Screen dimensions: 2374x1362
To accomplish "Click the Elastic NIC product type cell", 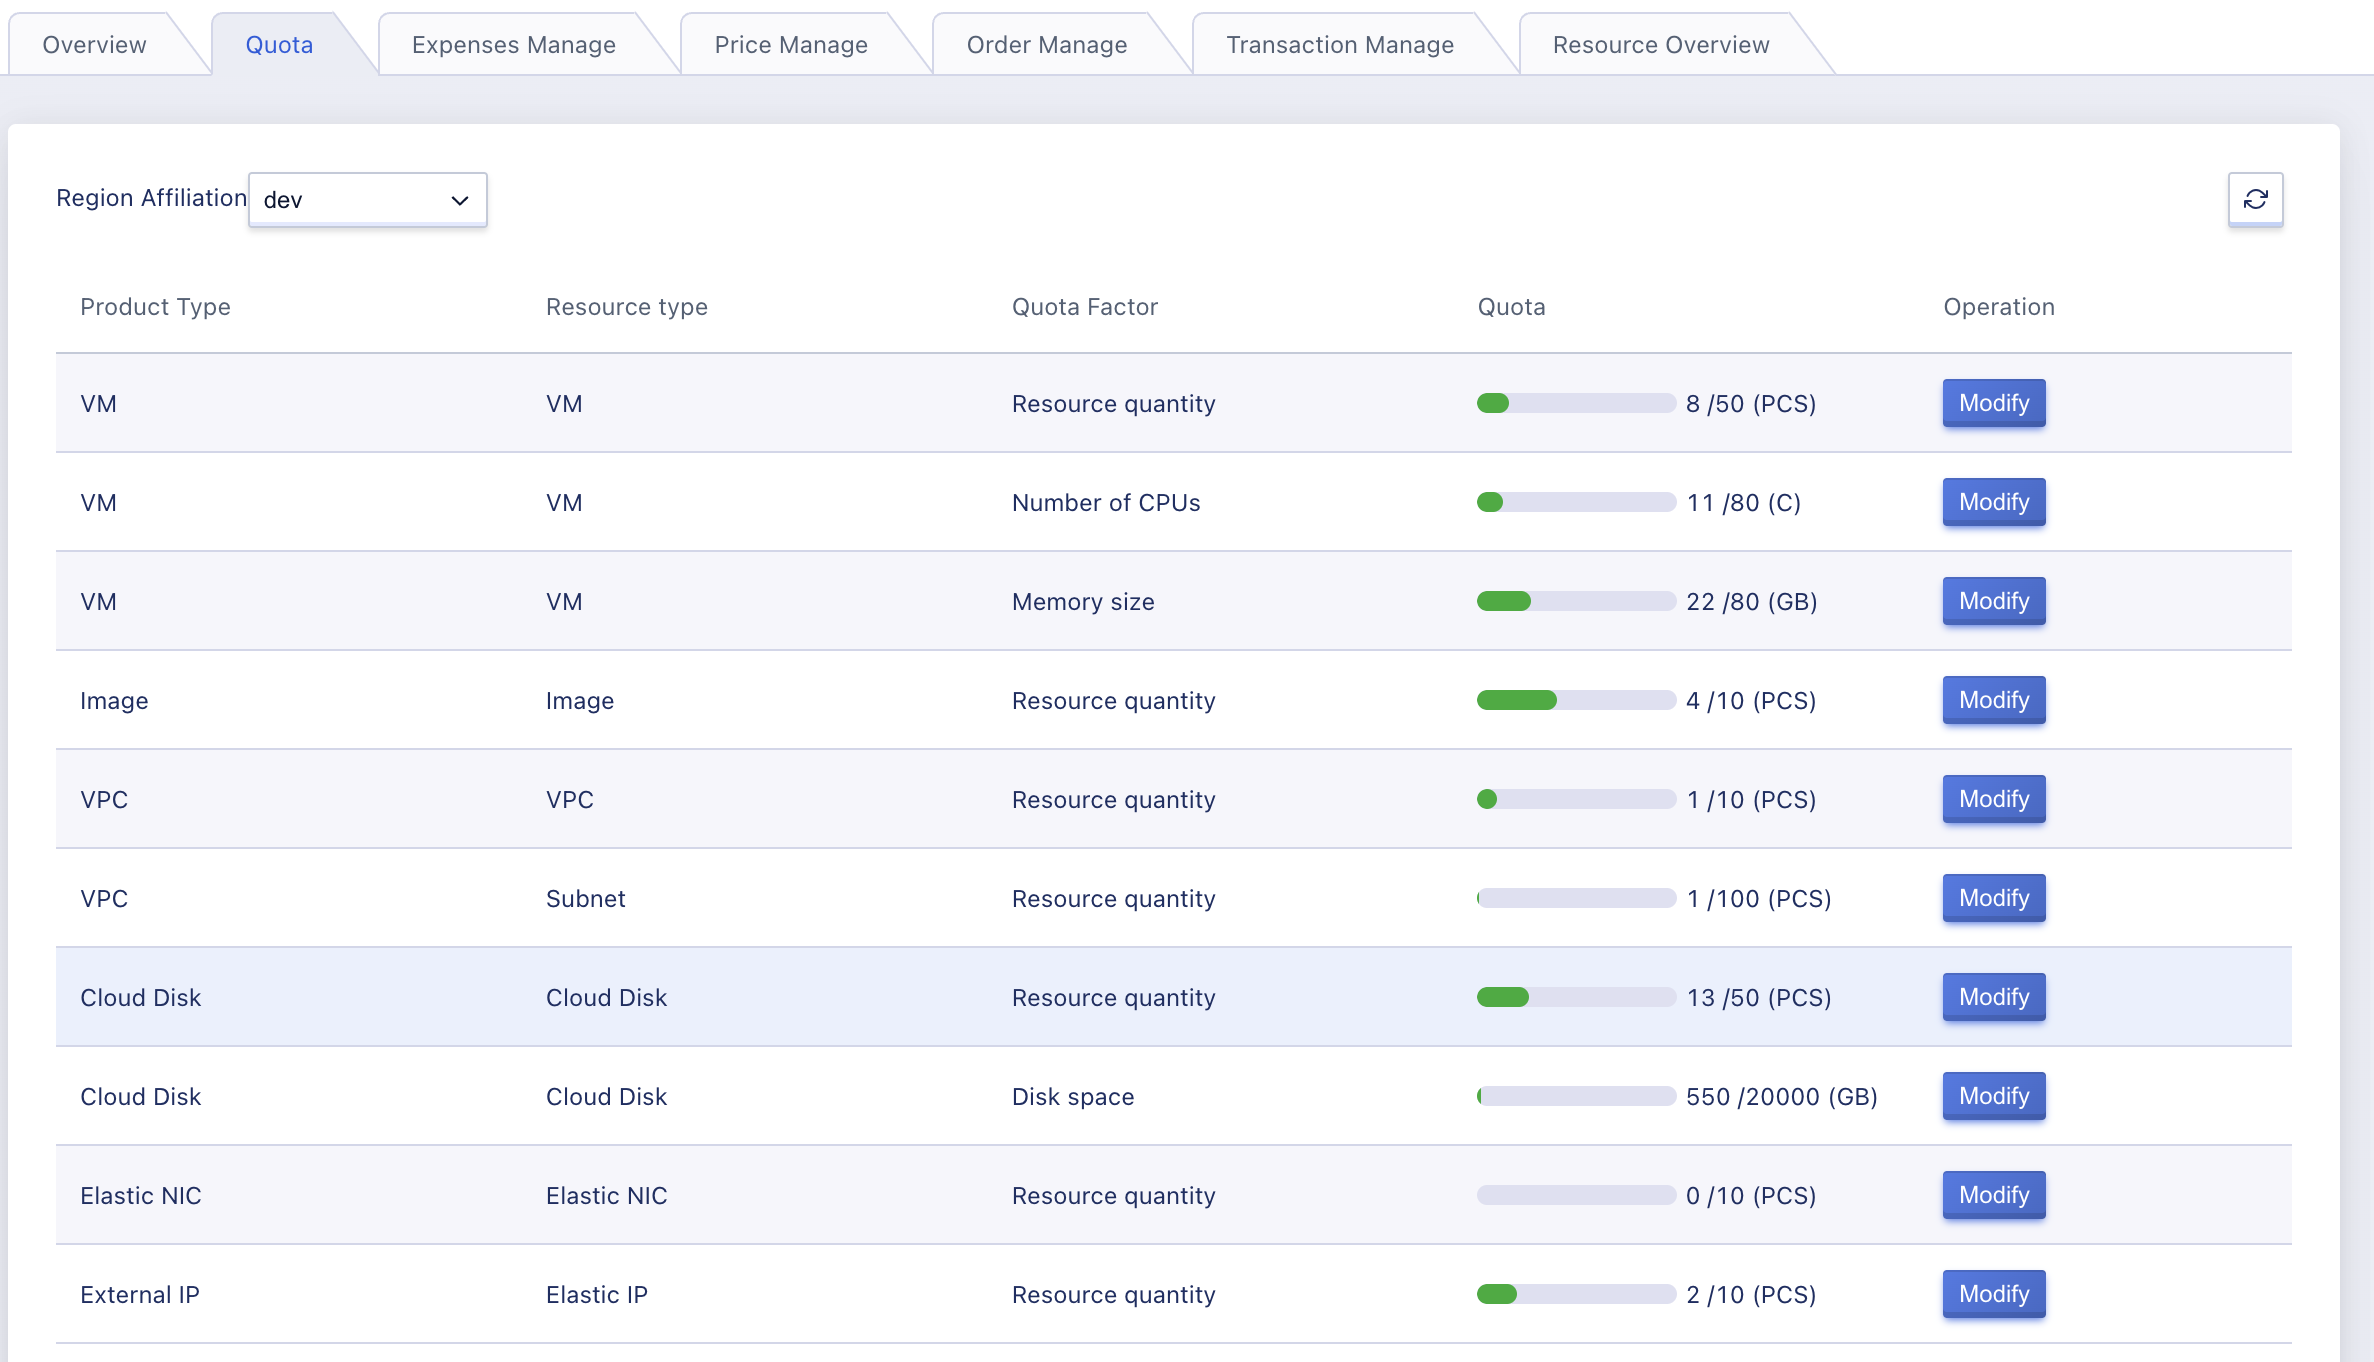I will (141, 1196).
